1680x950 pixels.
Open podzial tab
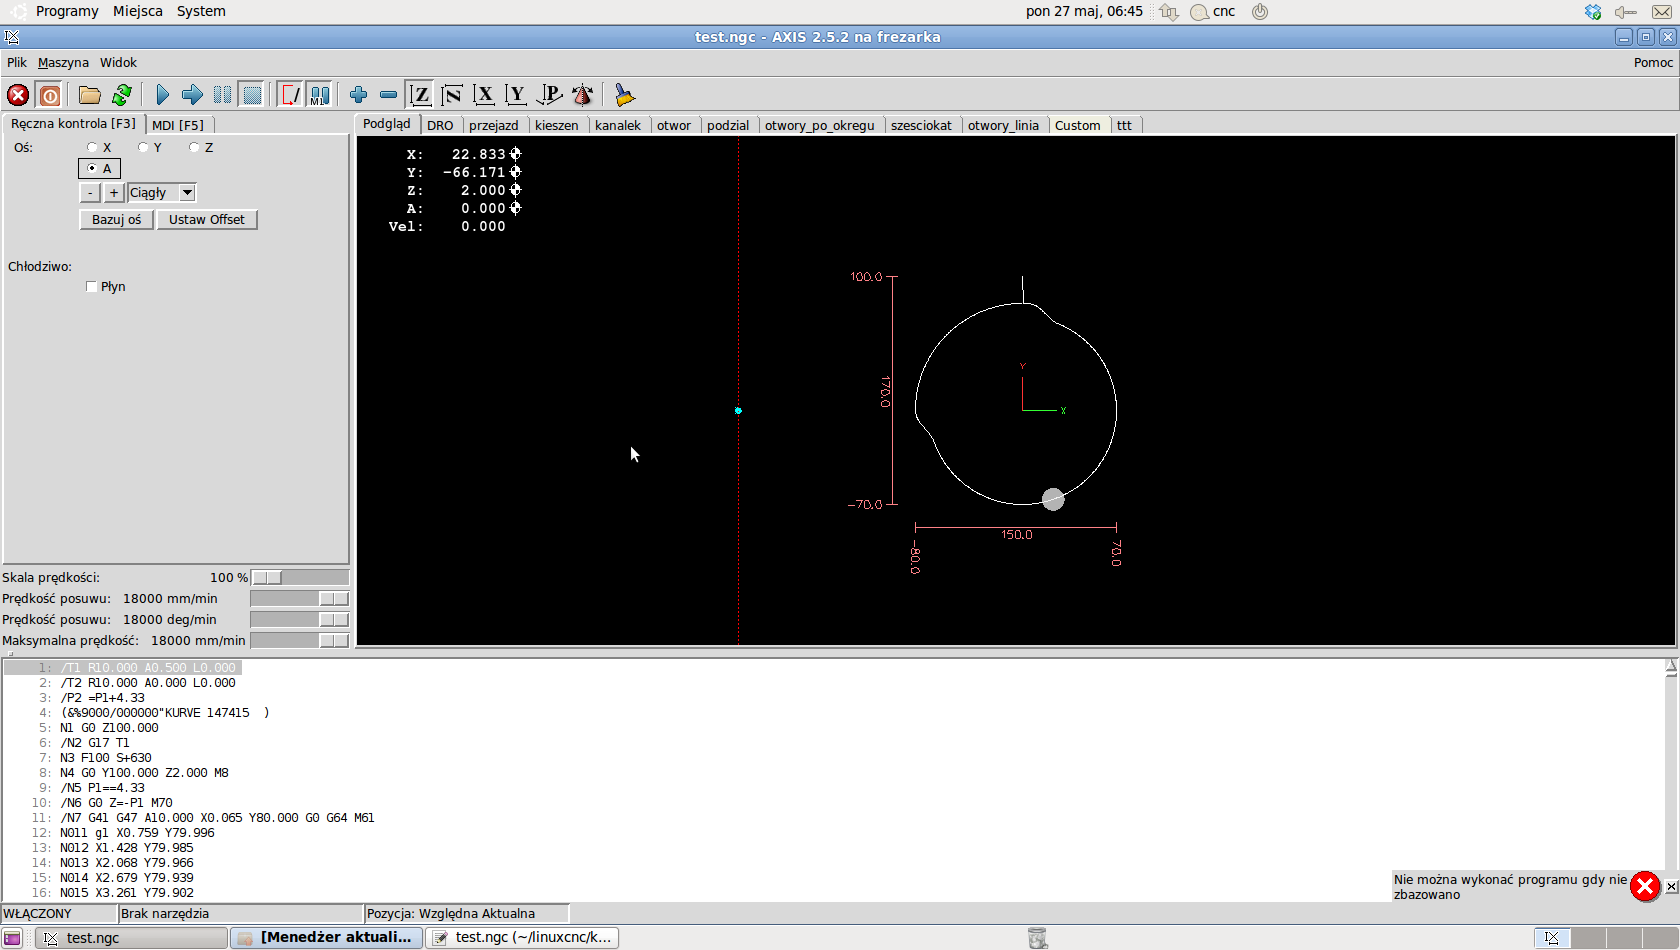728,125
